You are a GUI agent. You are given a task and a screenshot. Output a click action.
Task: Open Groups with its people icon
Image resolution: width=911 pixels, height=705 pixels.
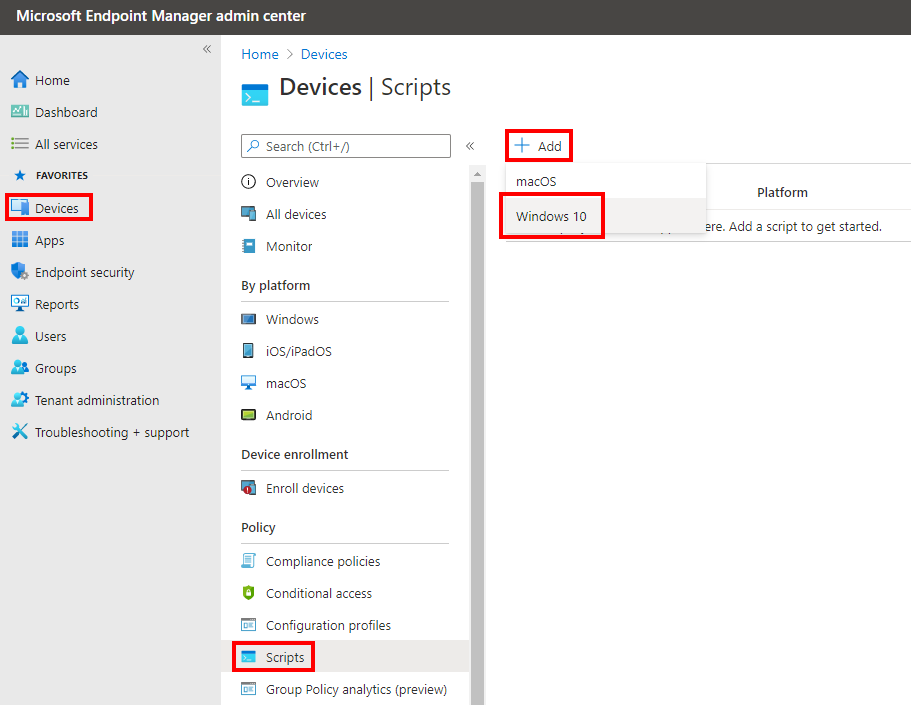pyautogui.click(x=20, y=367)
